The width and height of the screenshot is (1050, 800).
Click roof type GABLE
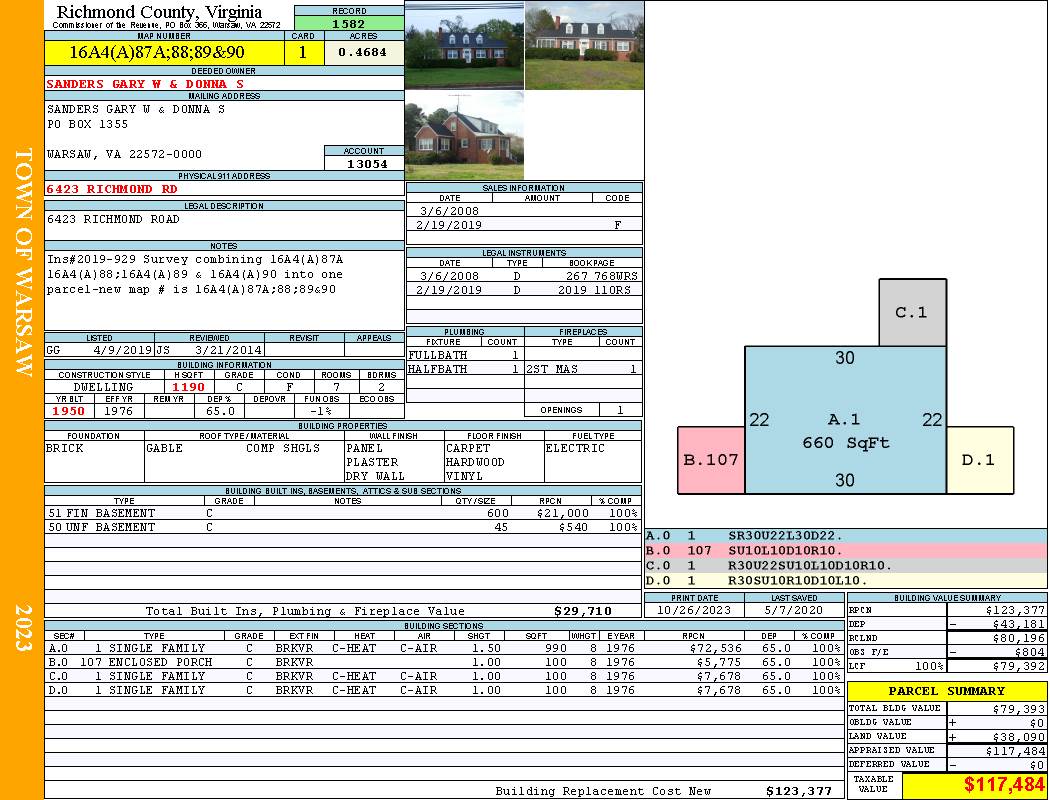tap(164, 448)
